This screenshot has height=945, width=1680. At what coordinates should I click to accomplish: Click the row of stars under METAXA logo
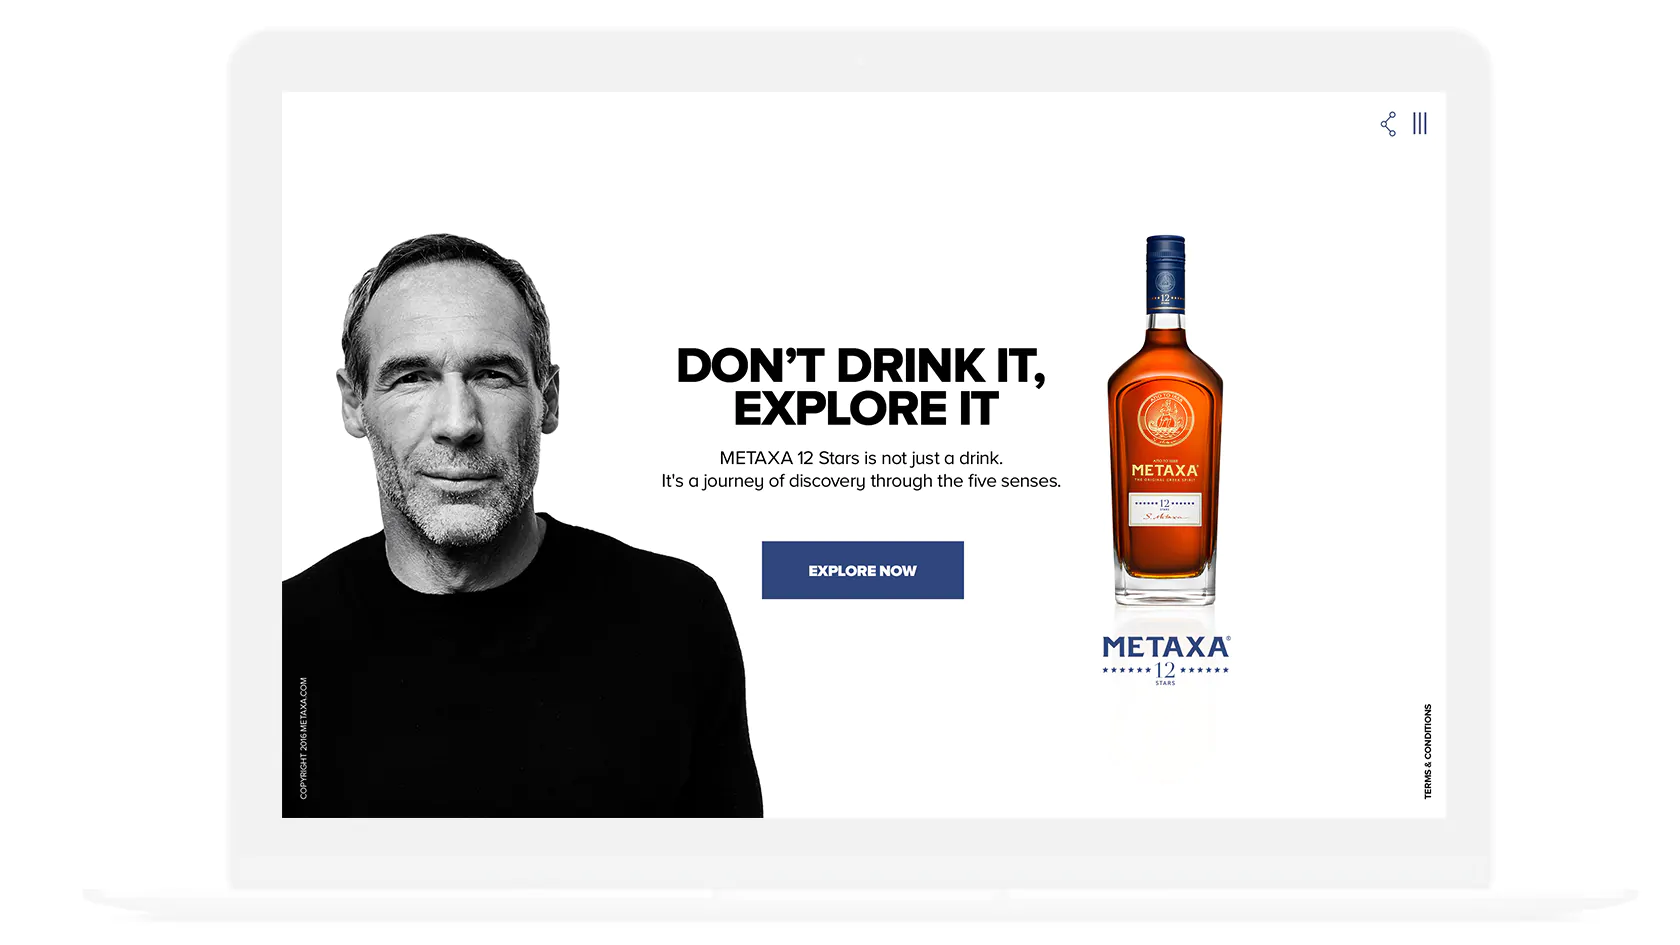[x=1166, y=670]
